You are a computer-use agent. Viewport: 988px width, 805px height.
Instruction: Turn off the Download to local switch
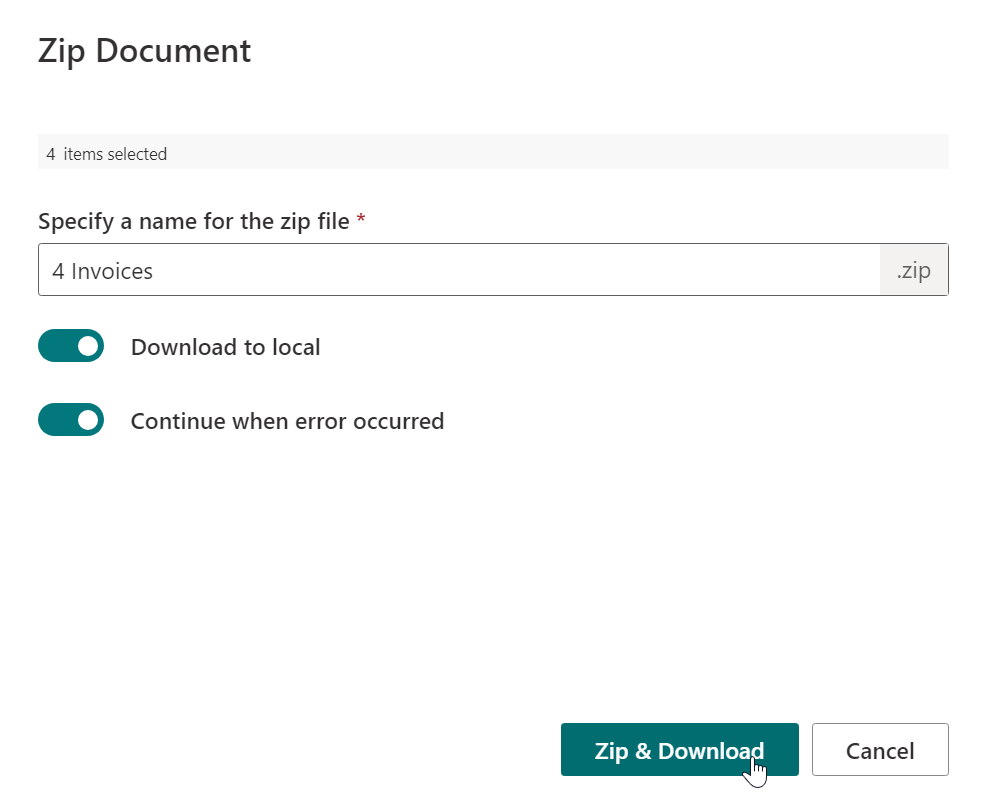(x=71, y=346)
